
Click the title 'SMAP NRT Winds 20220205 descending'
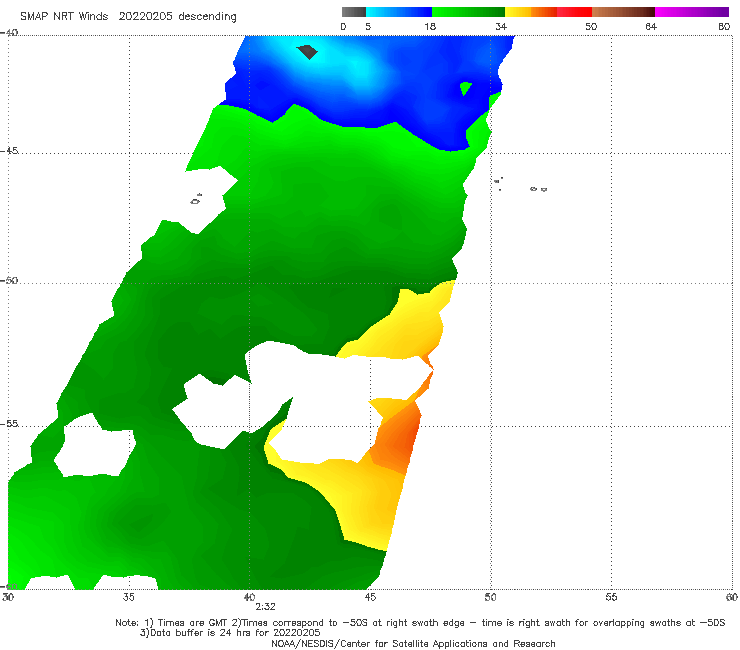click(x=128, y=16)
